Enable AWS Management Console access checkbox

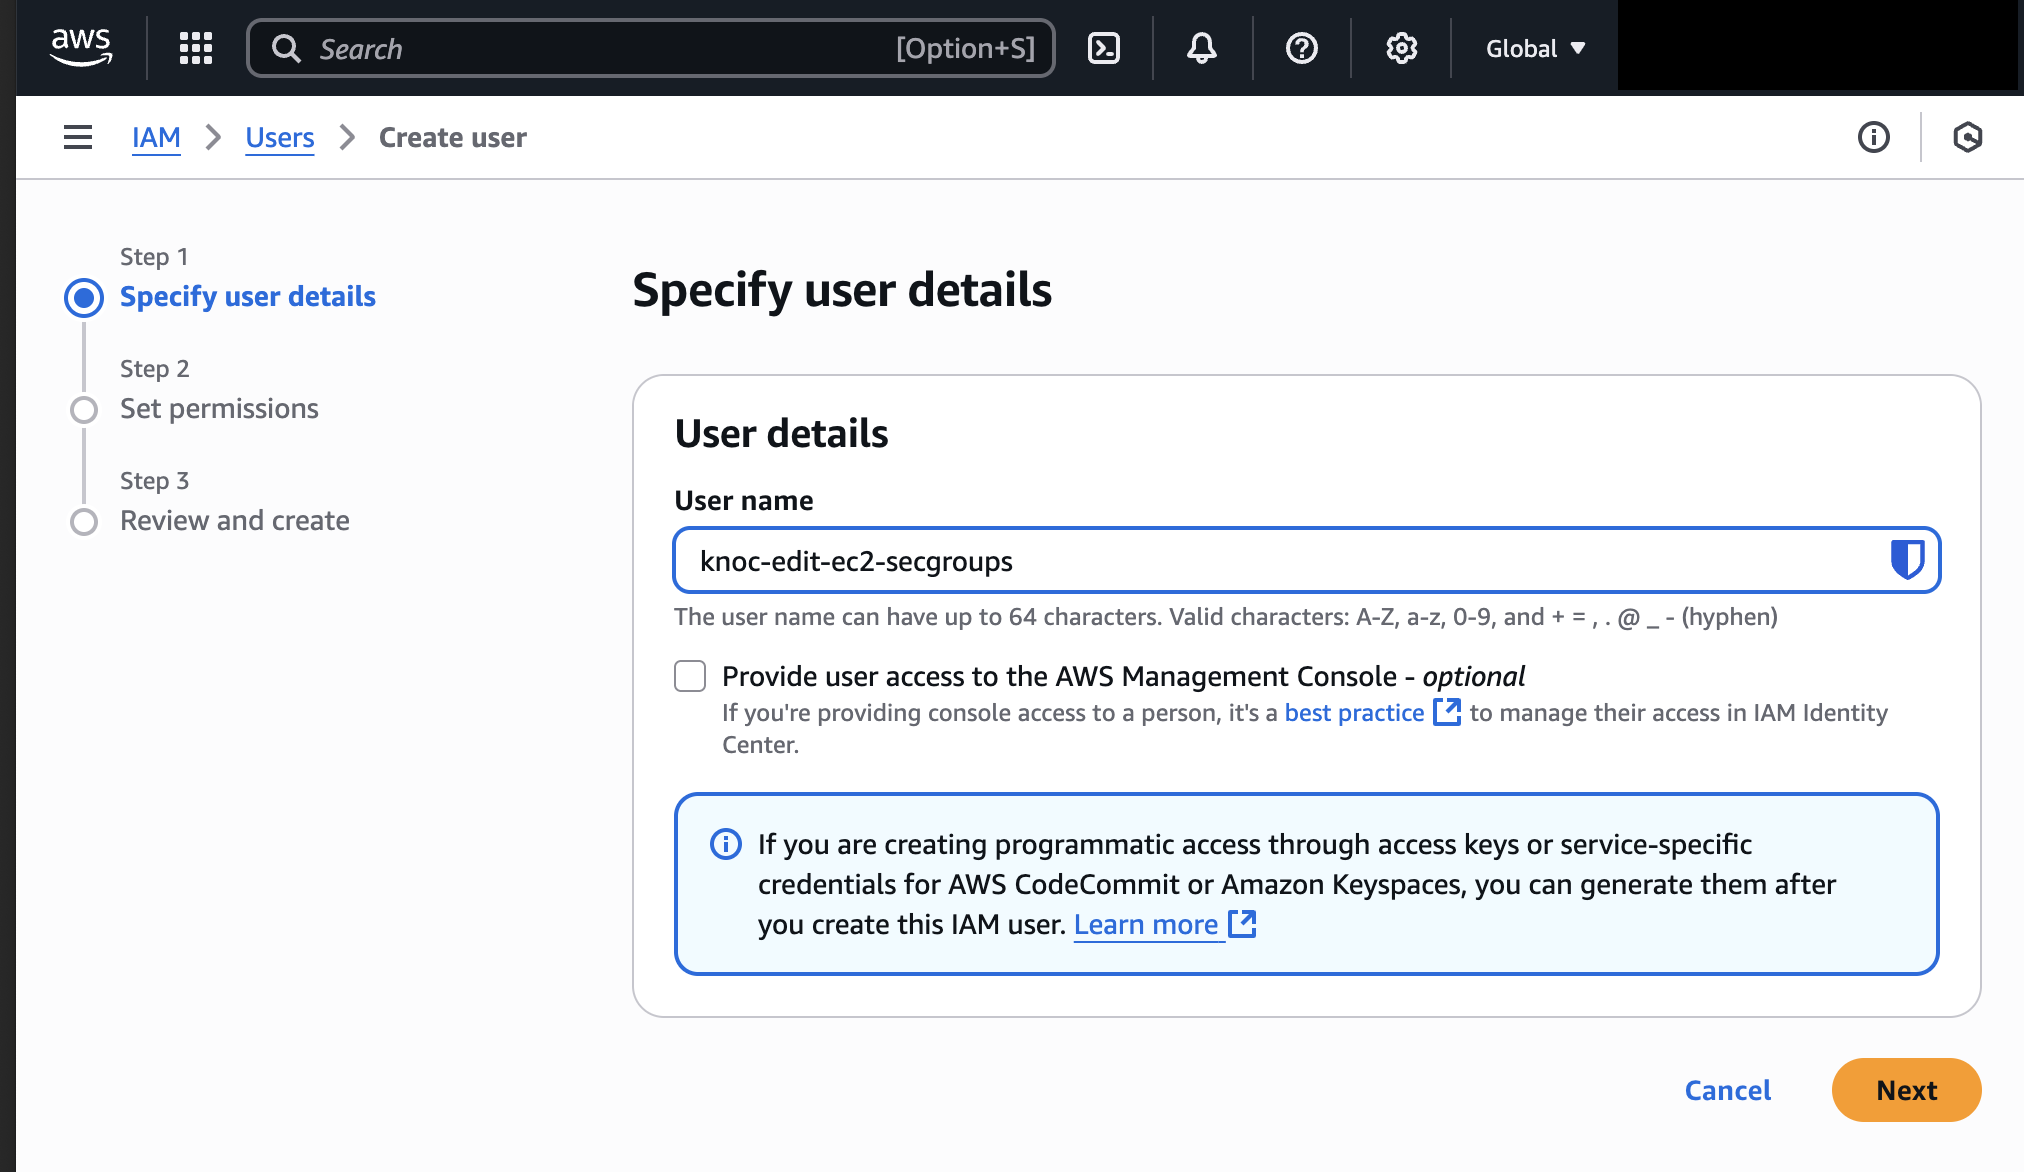[x=690, y=676]
